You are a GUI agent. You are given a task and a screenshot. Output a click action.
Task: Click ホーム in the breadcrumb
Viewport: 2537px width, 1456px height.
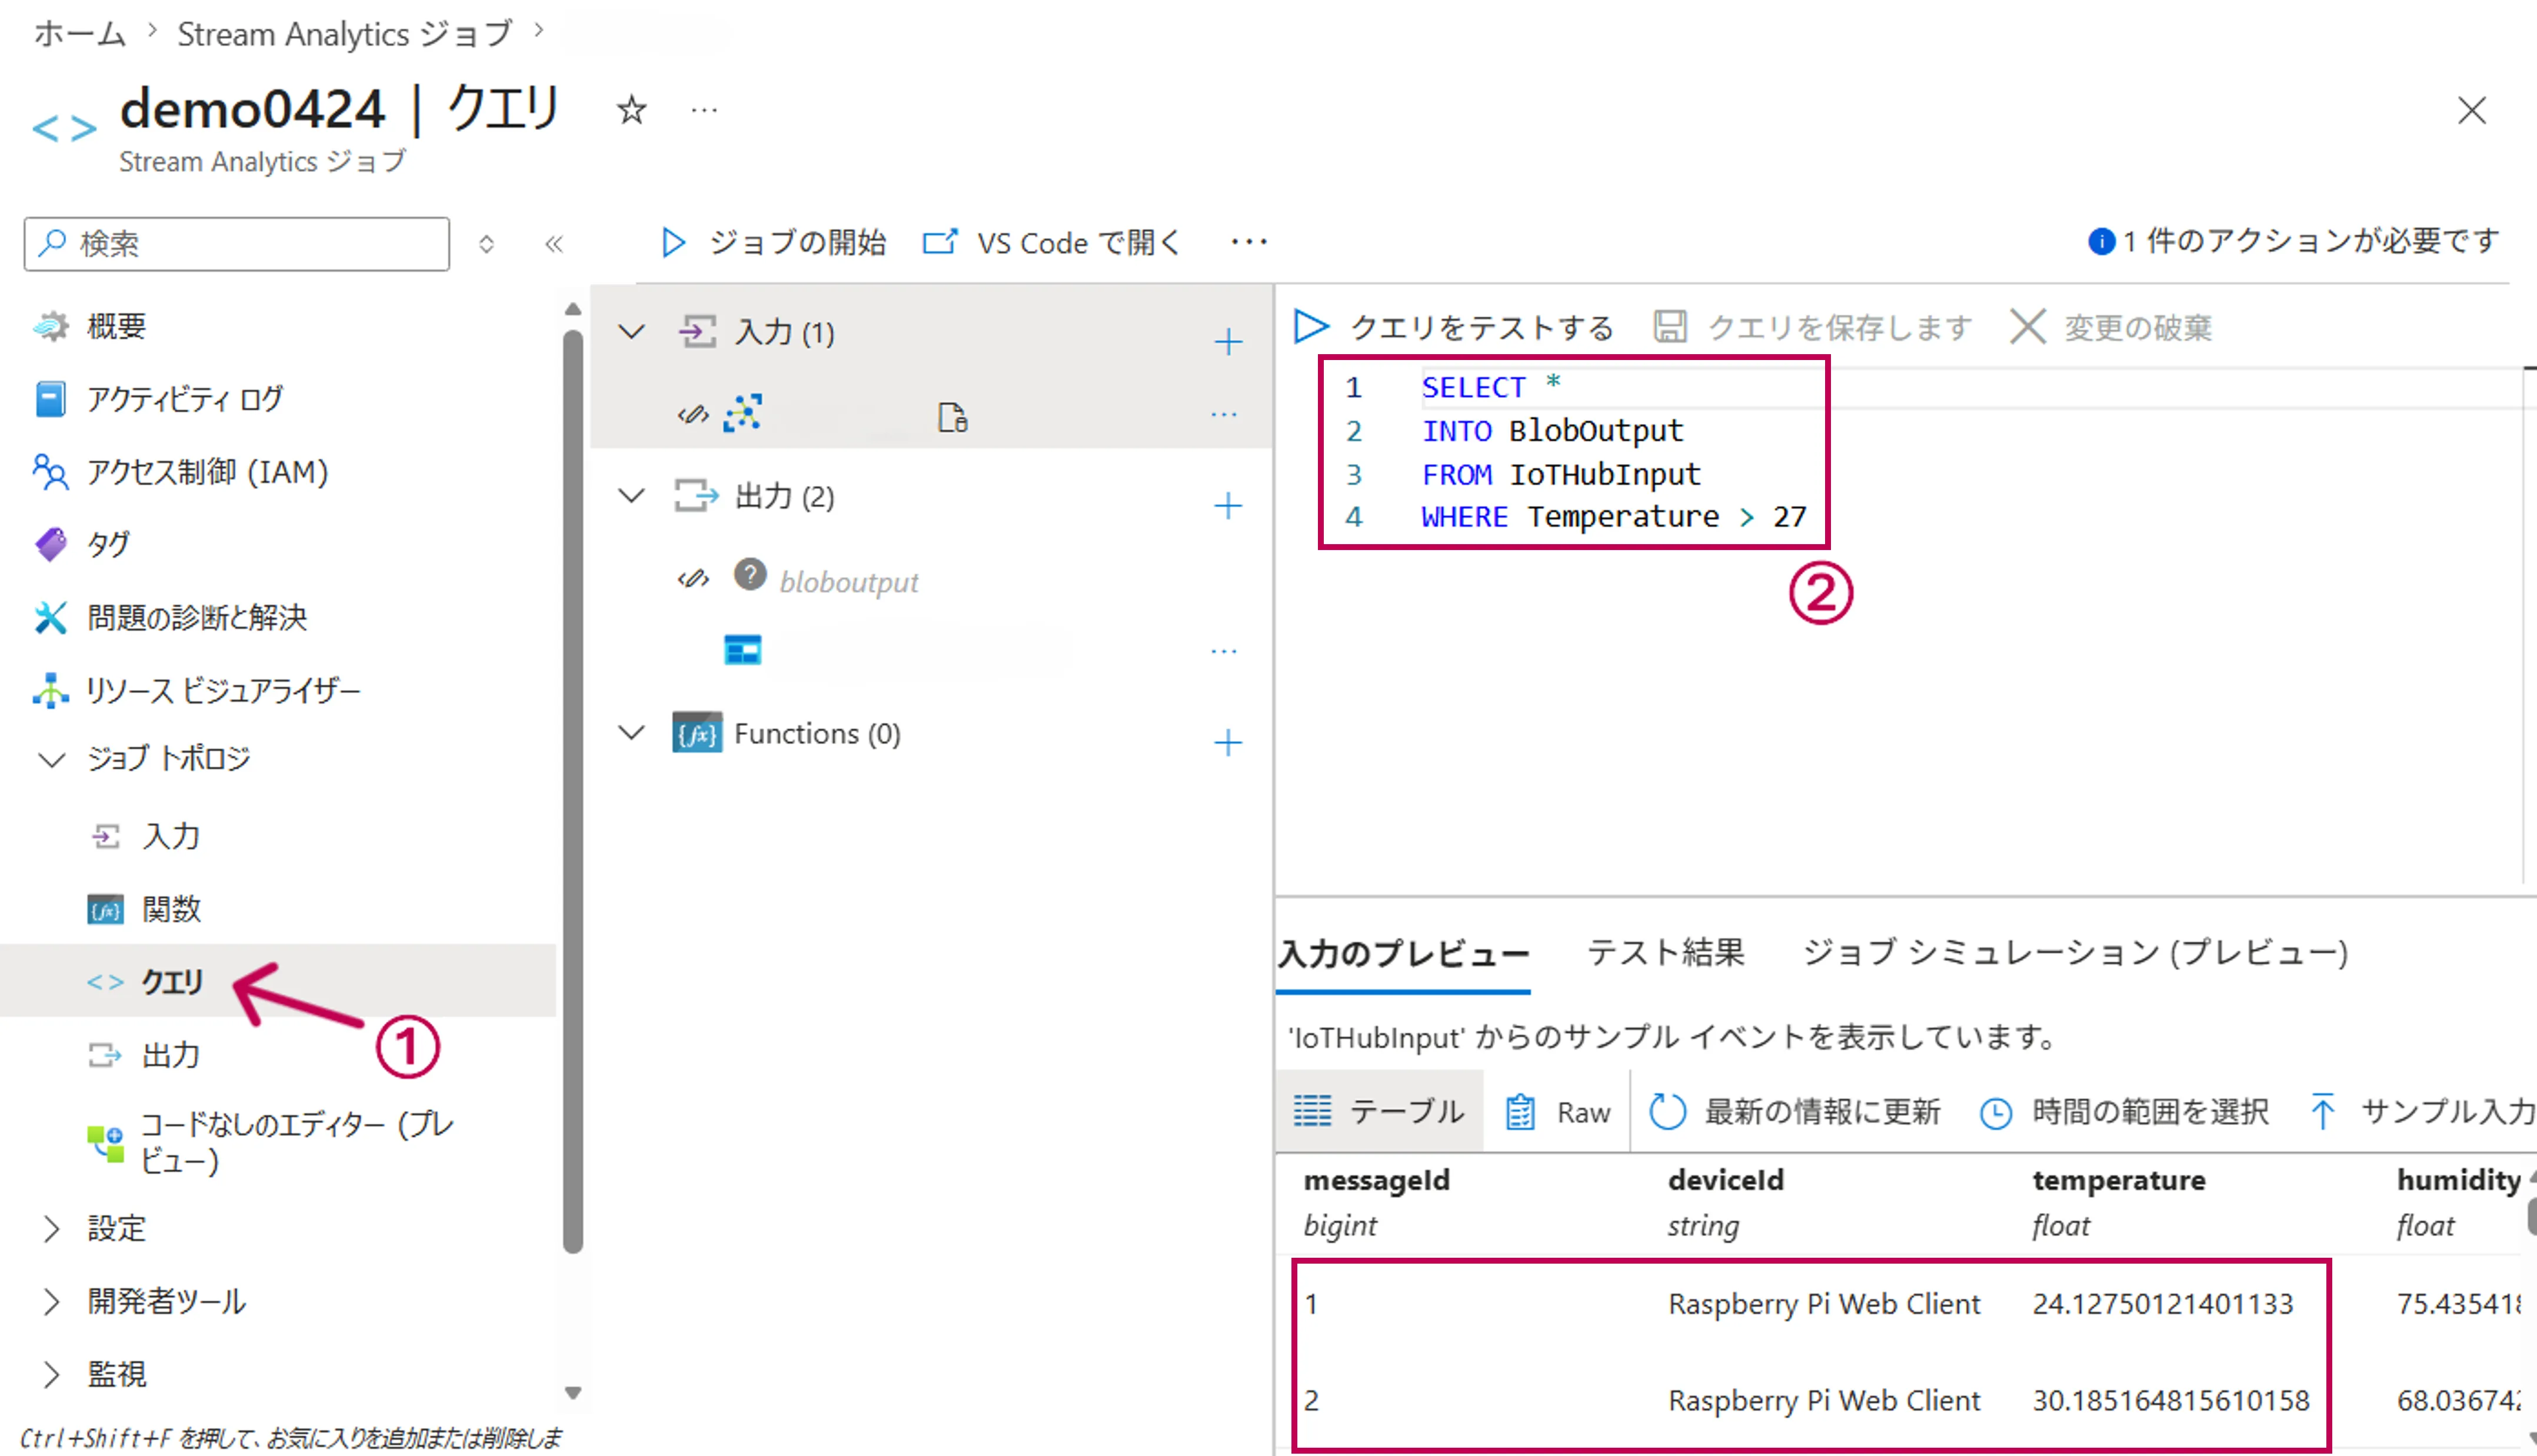pyautogui.click(x=80, y=34)
